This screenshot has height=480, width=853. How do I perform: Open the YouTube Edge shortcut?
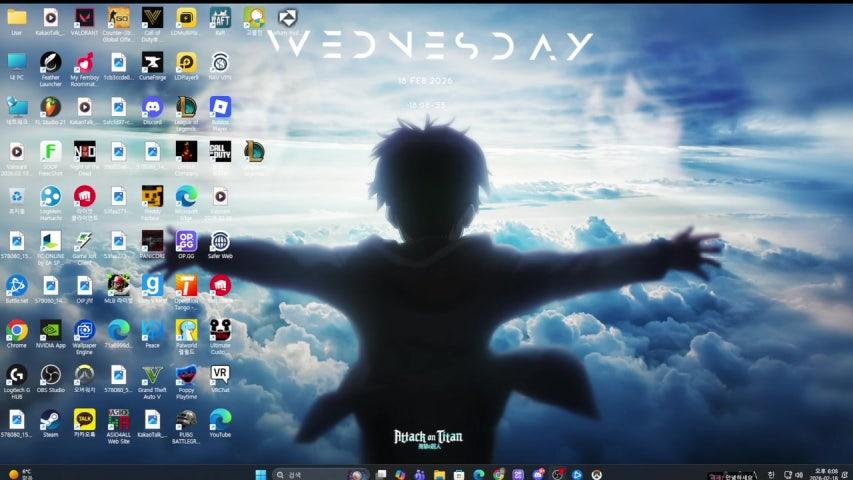point(220,423)
